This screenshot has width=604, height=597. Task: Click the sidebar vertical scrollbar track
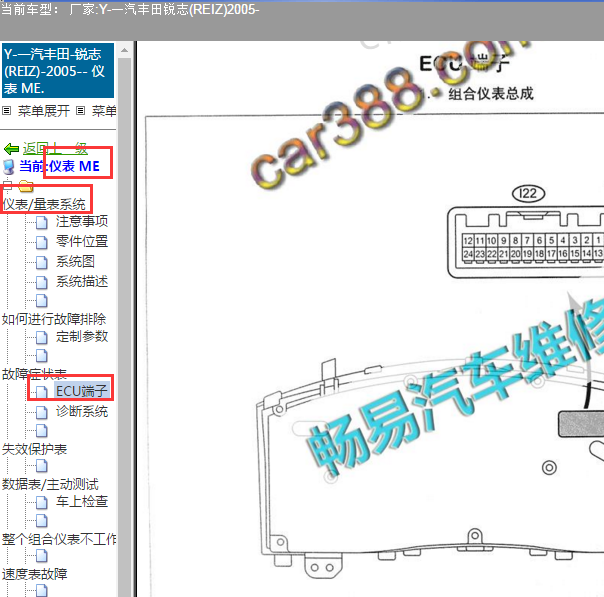coord(124,327)
